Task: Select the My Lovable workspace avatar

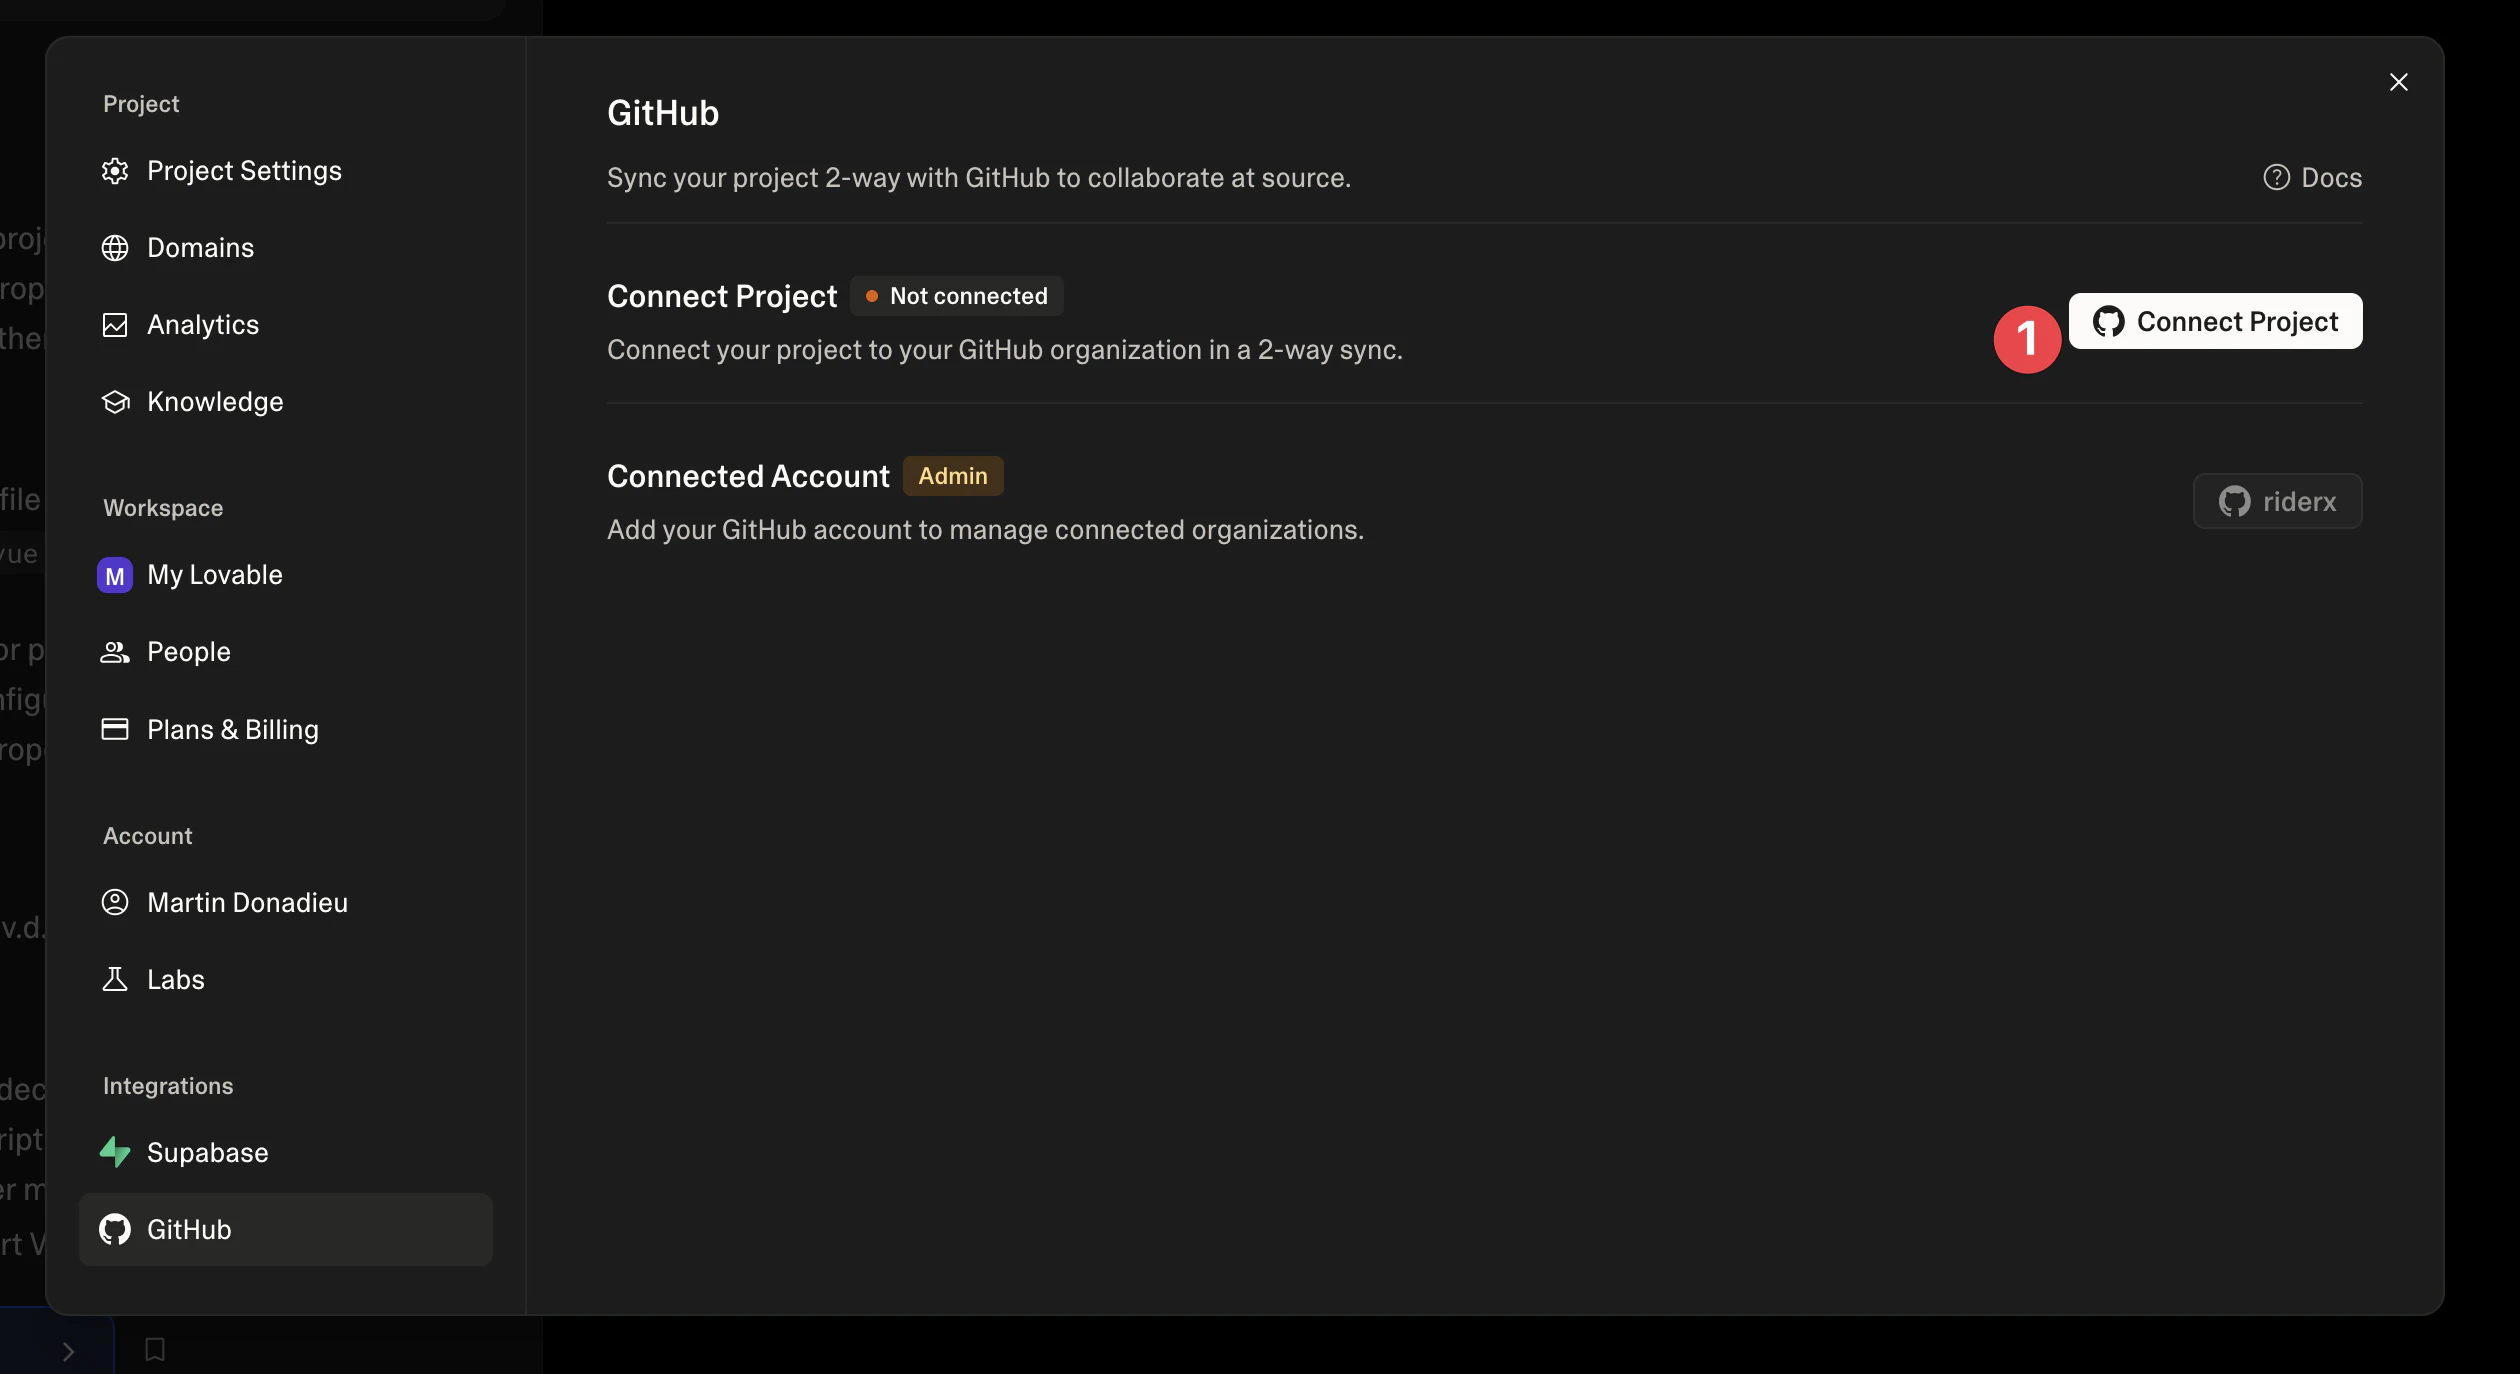Action: (x=114, y=574)
